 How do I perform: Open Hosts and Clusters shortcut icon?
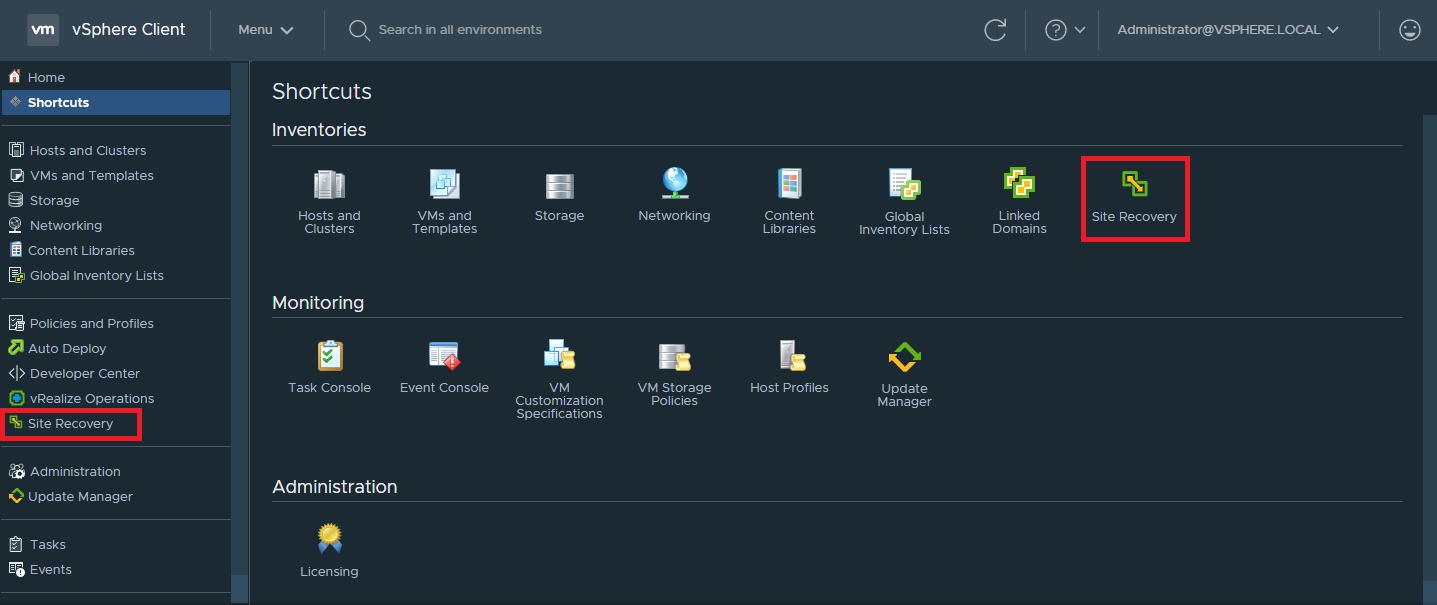click(329, 185)
